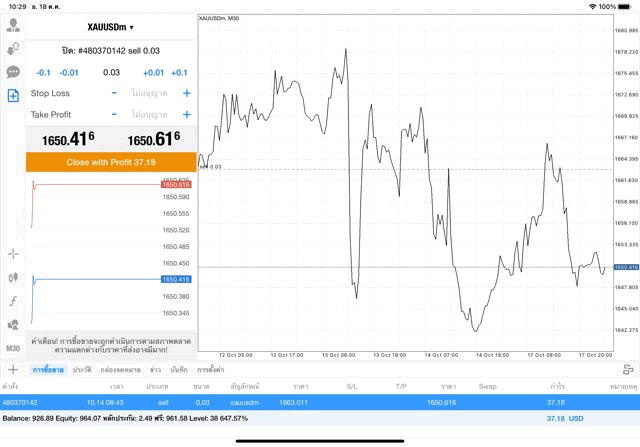Screen dimensions: 640x447
Task: Decrease volume by -0.01
Action: pos(69,73)
